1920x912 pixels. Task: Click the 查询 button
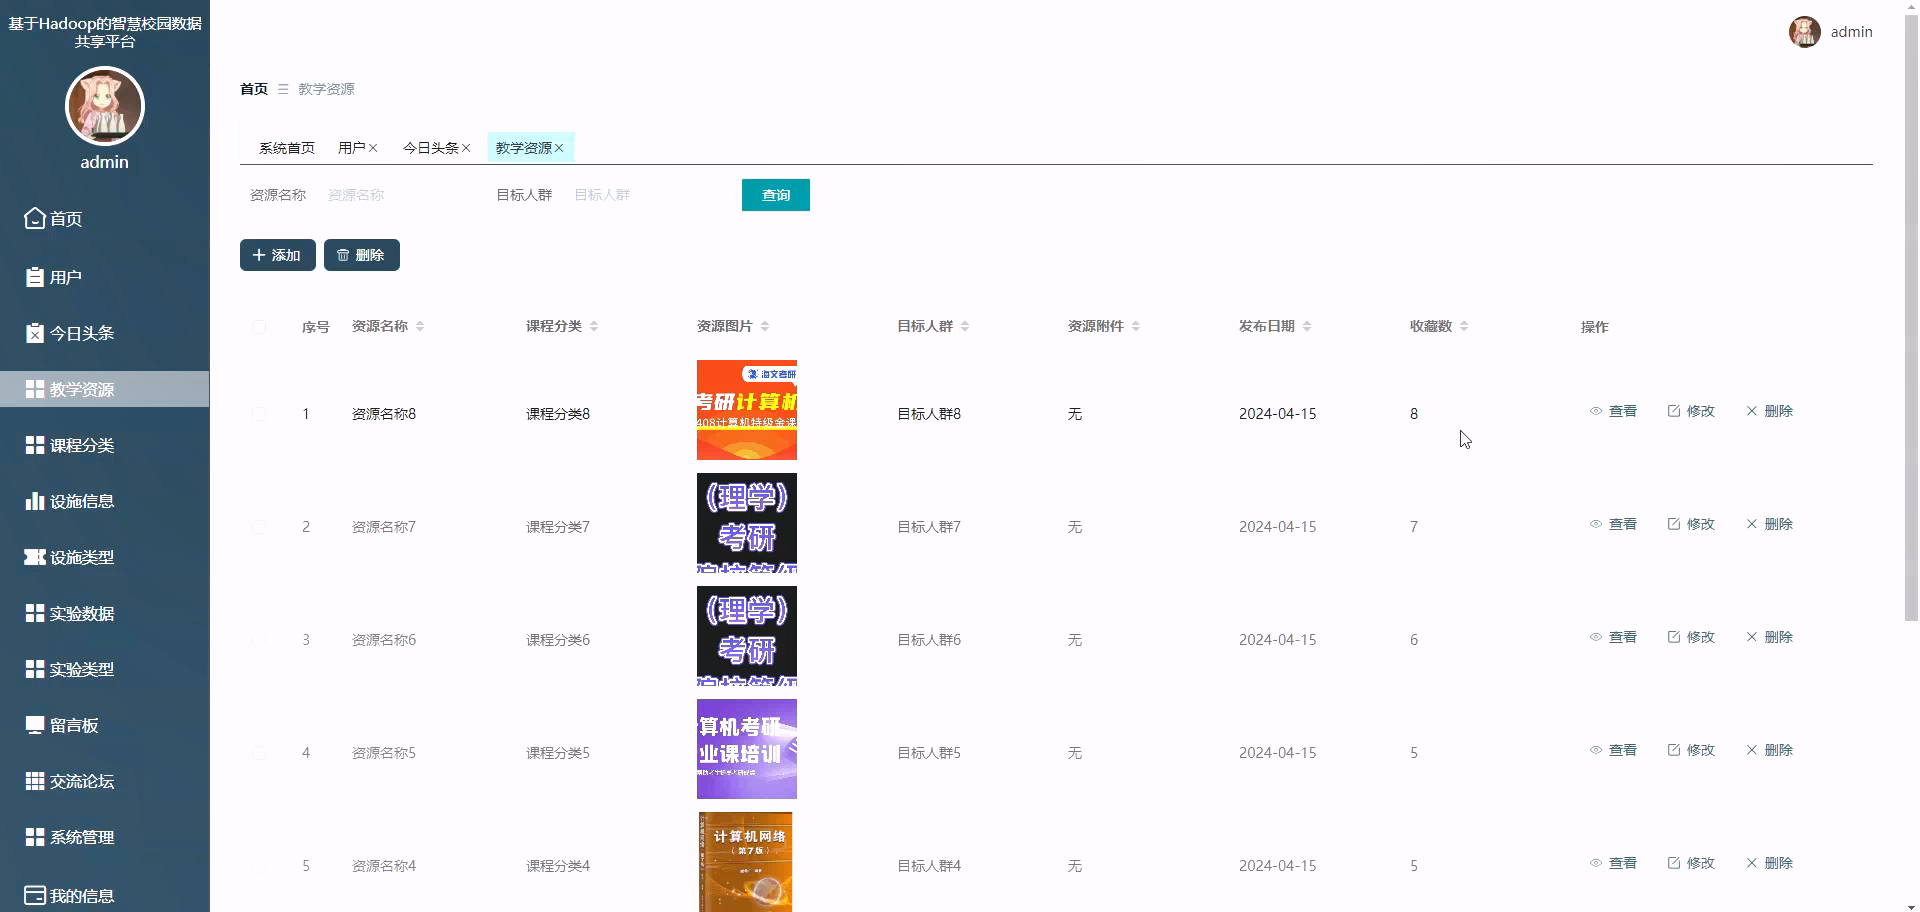point(776,195)
